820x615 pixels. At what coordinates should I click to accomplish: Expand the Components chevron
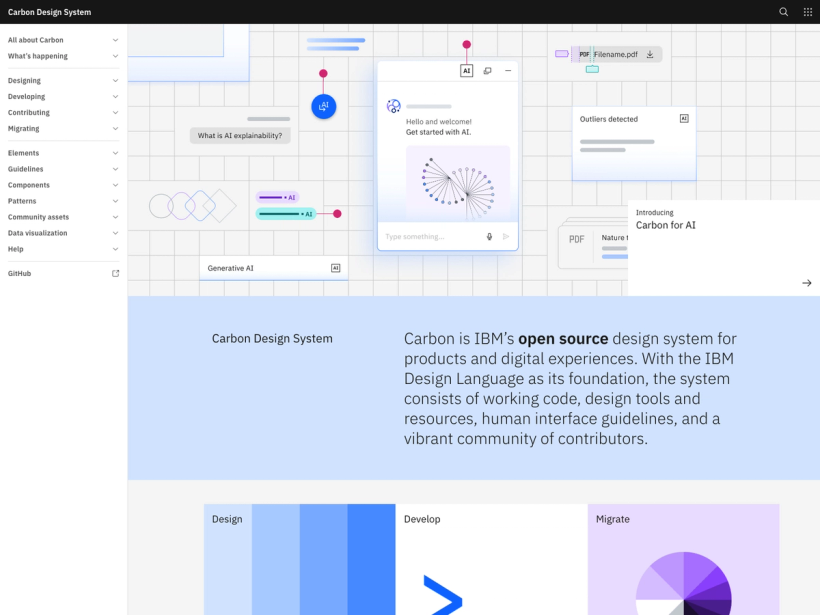(116, 185)
